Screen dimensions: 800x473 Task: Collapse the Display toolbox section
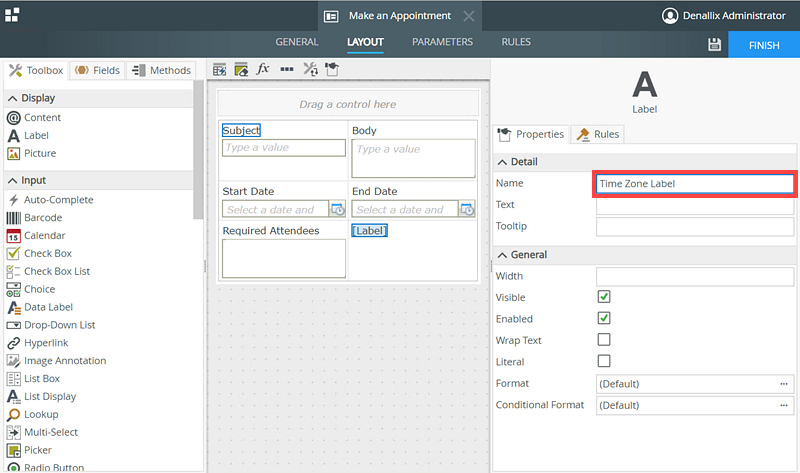pos(12,98)
